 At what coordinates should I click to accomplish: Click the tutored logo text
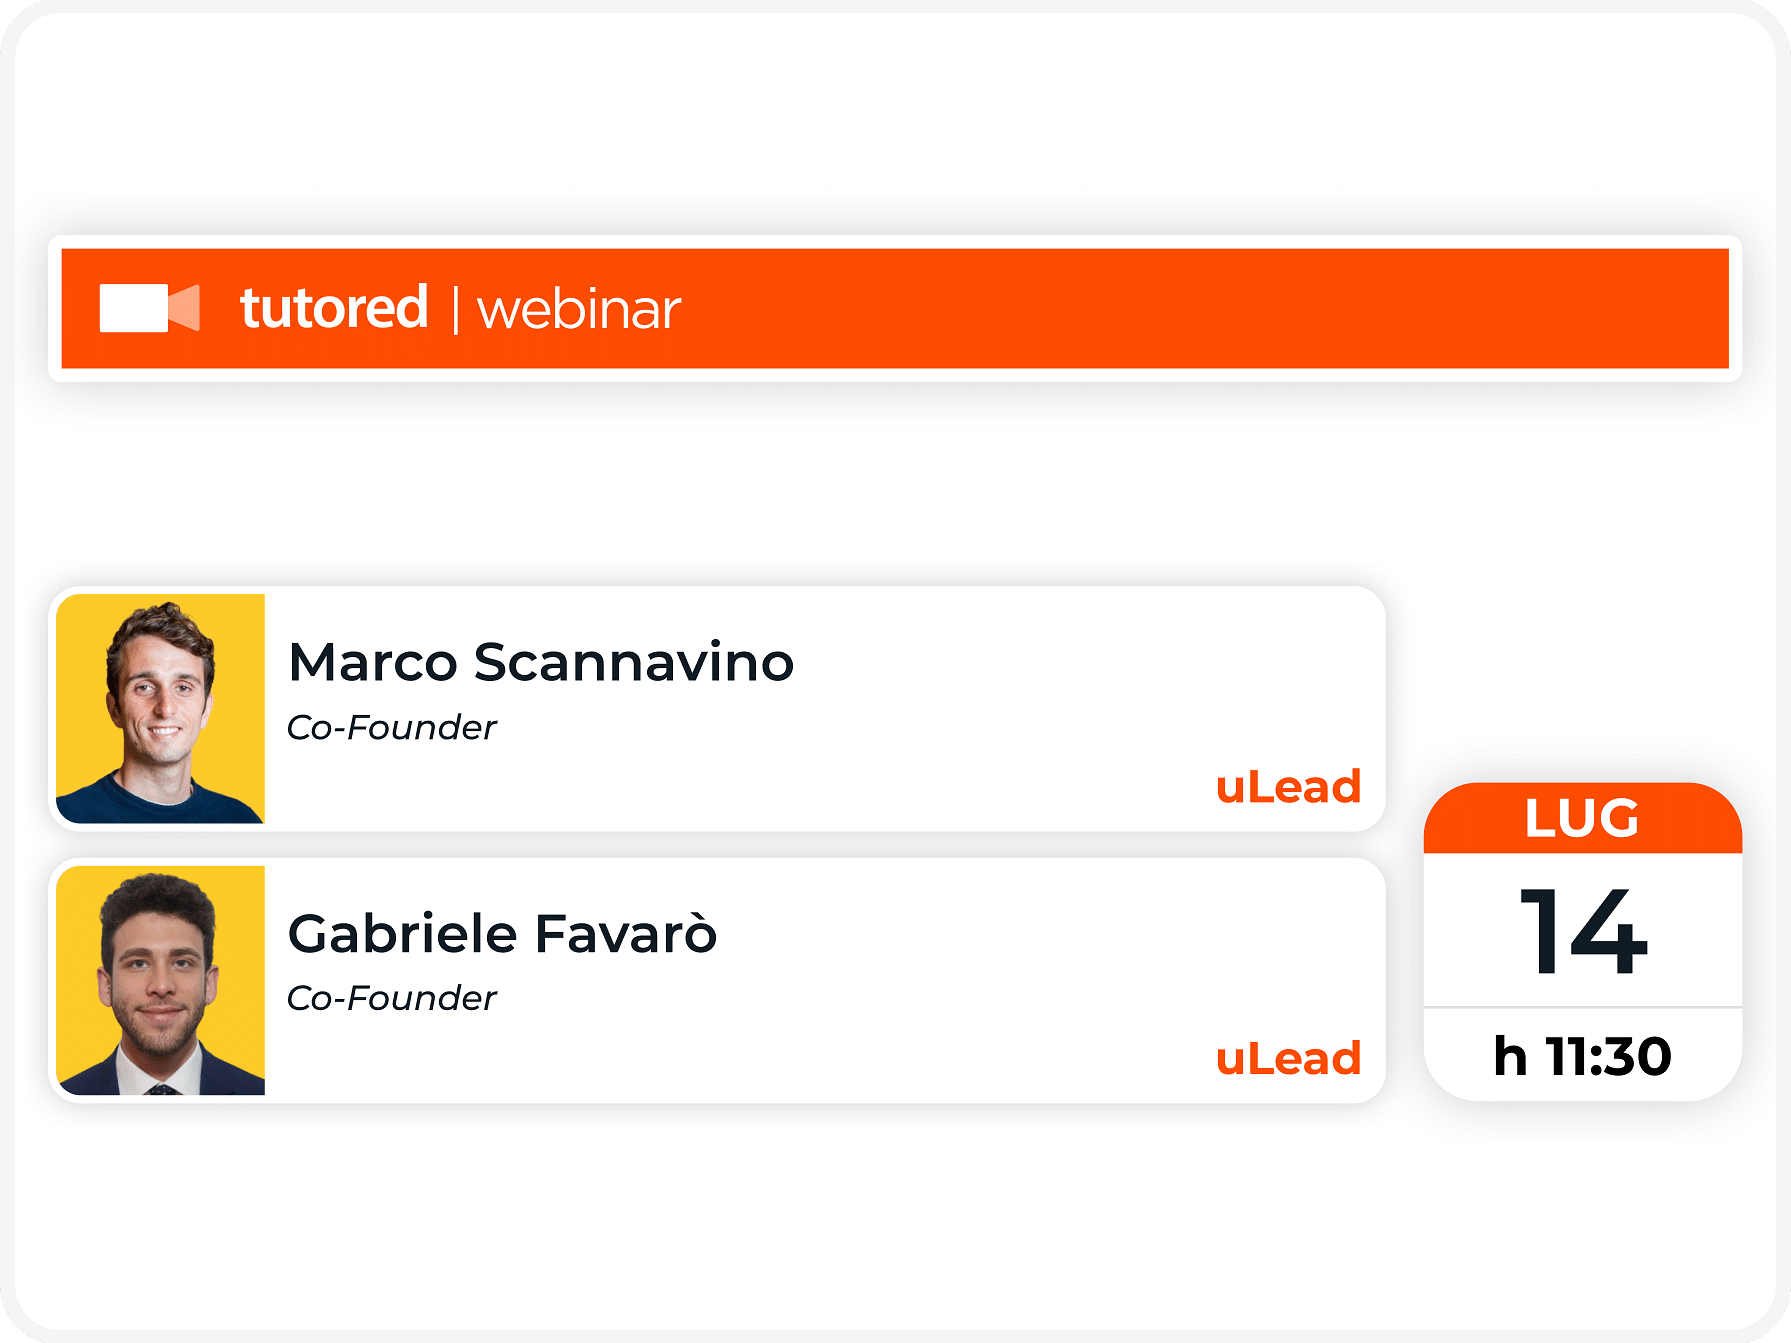click(x=334, y=307)
